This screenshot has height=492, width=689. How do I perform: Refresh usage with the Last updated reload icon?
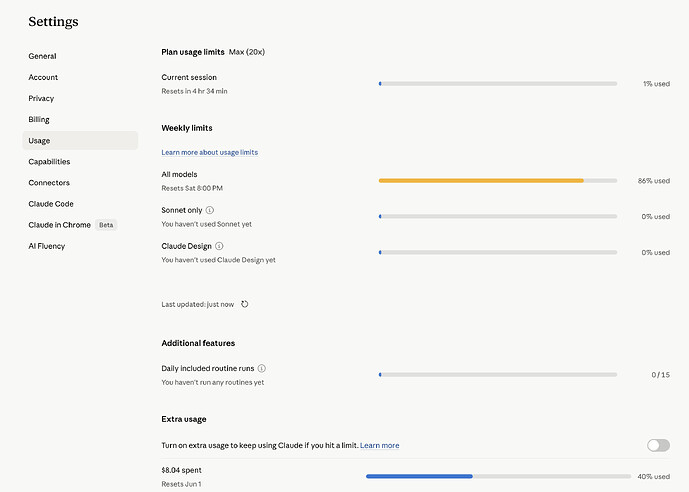(245, 304)
